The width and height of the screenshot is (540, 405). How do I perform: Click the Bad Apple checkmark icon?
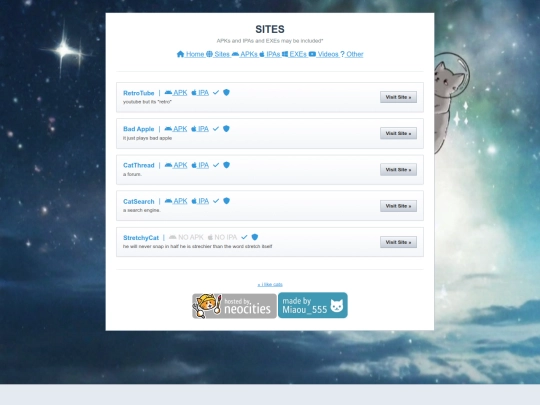[216, 129]
